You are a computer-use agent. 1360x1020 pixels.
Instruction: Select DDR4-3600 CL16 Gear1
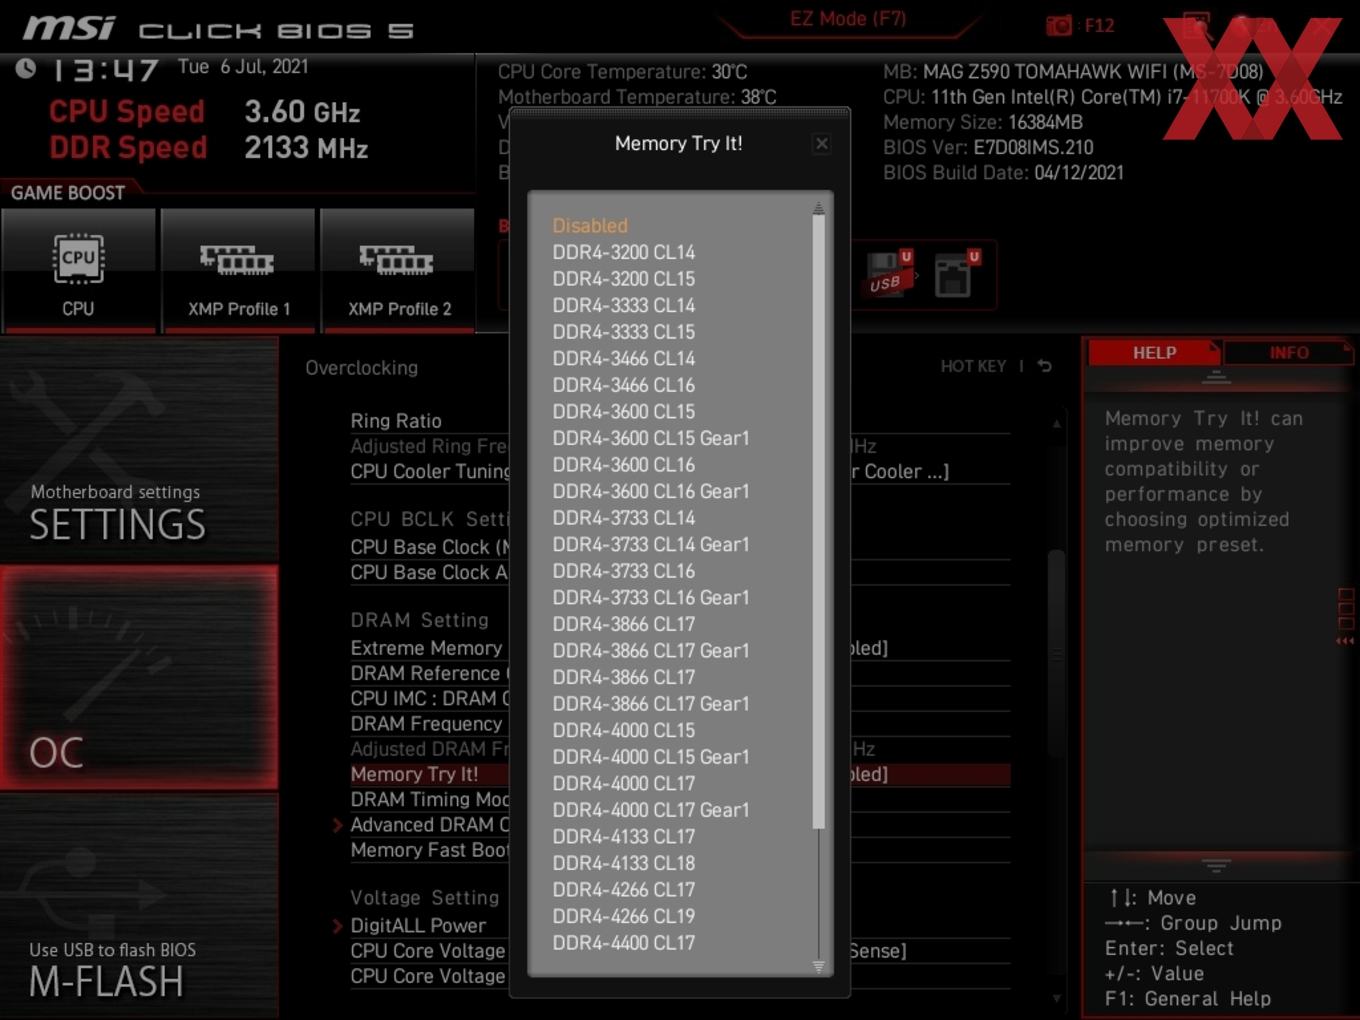coord(651,491)
